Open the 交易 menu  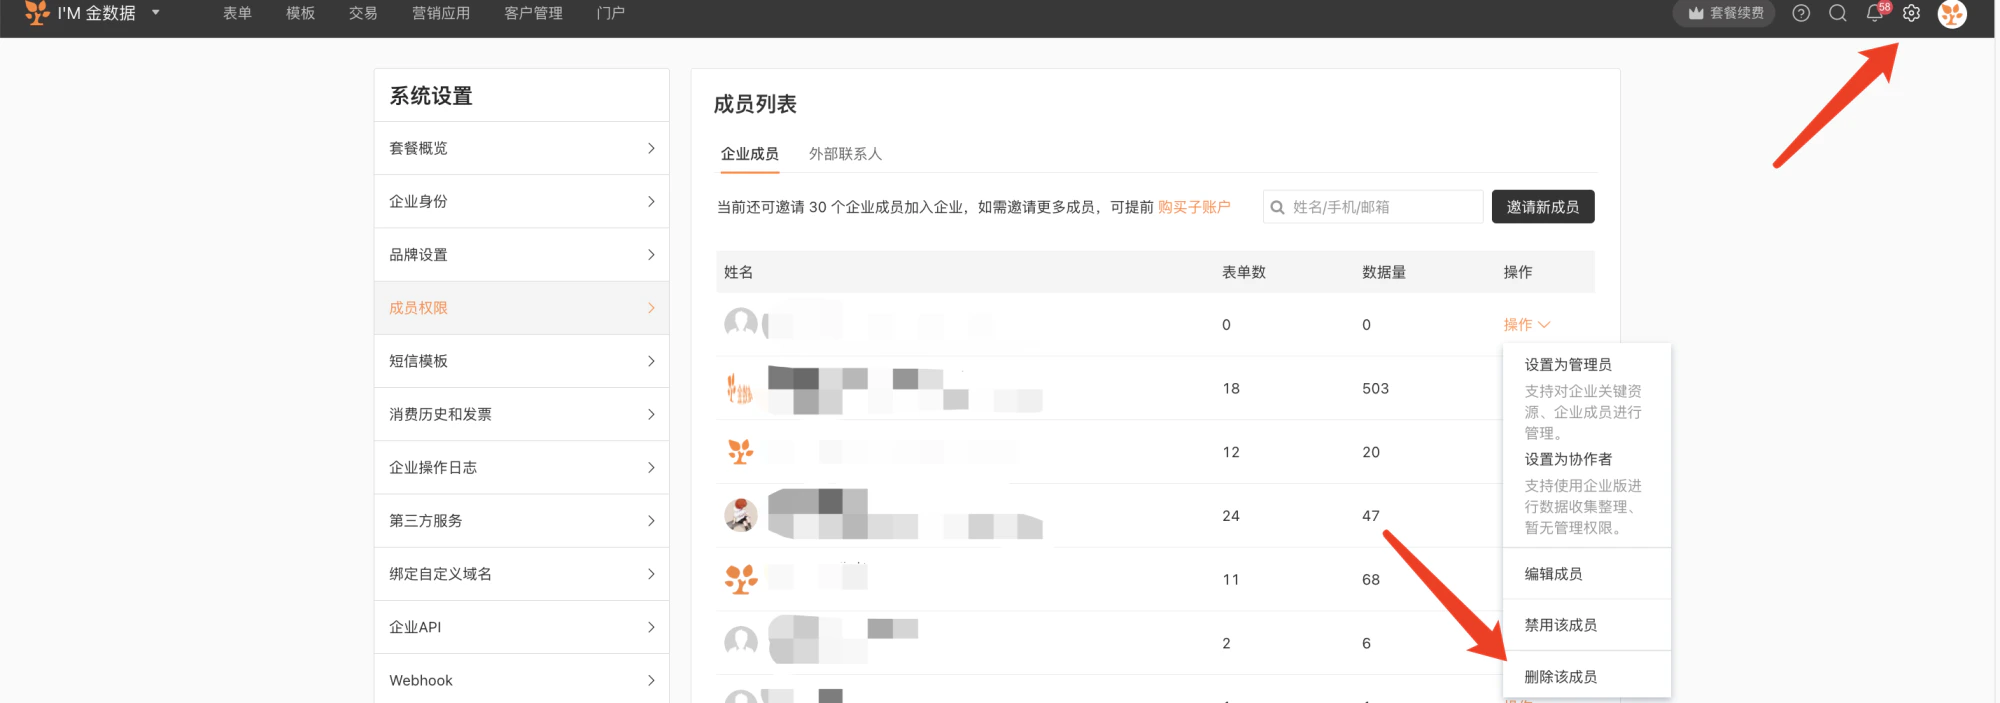click(x=363, y=13)
